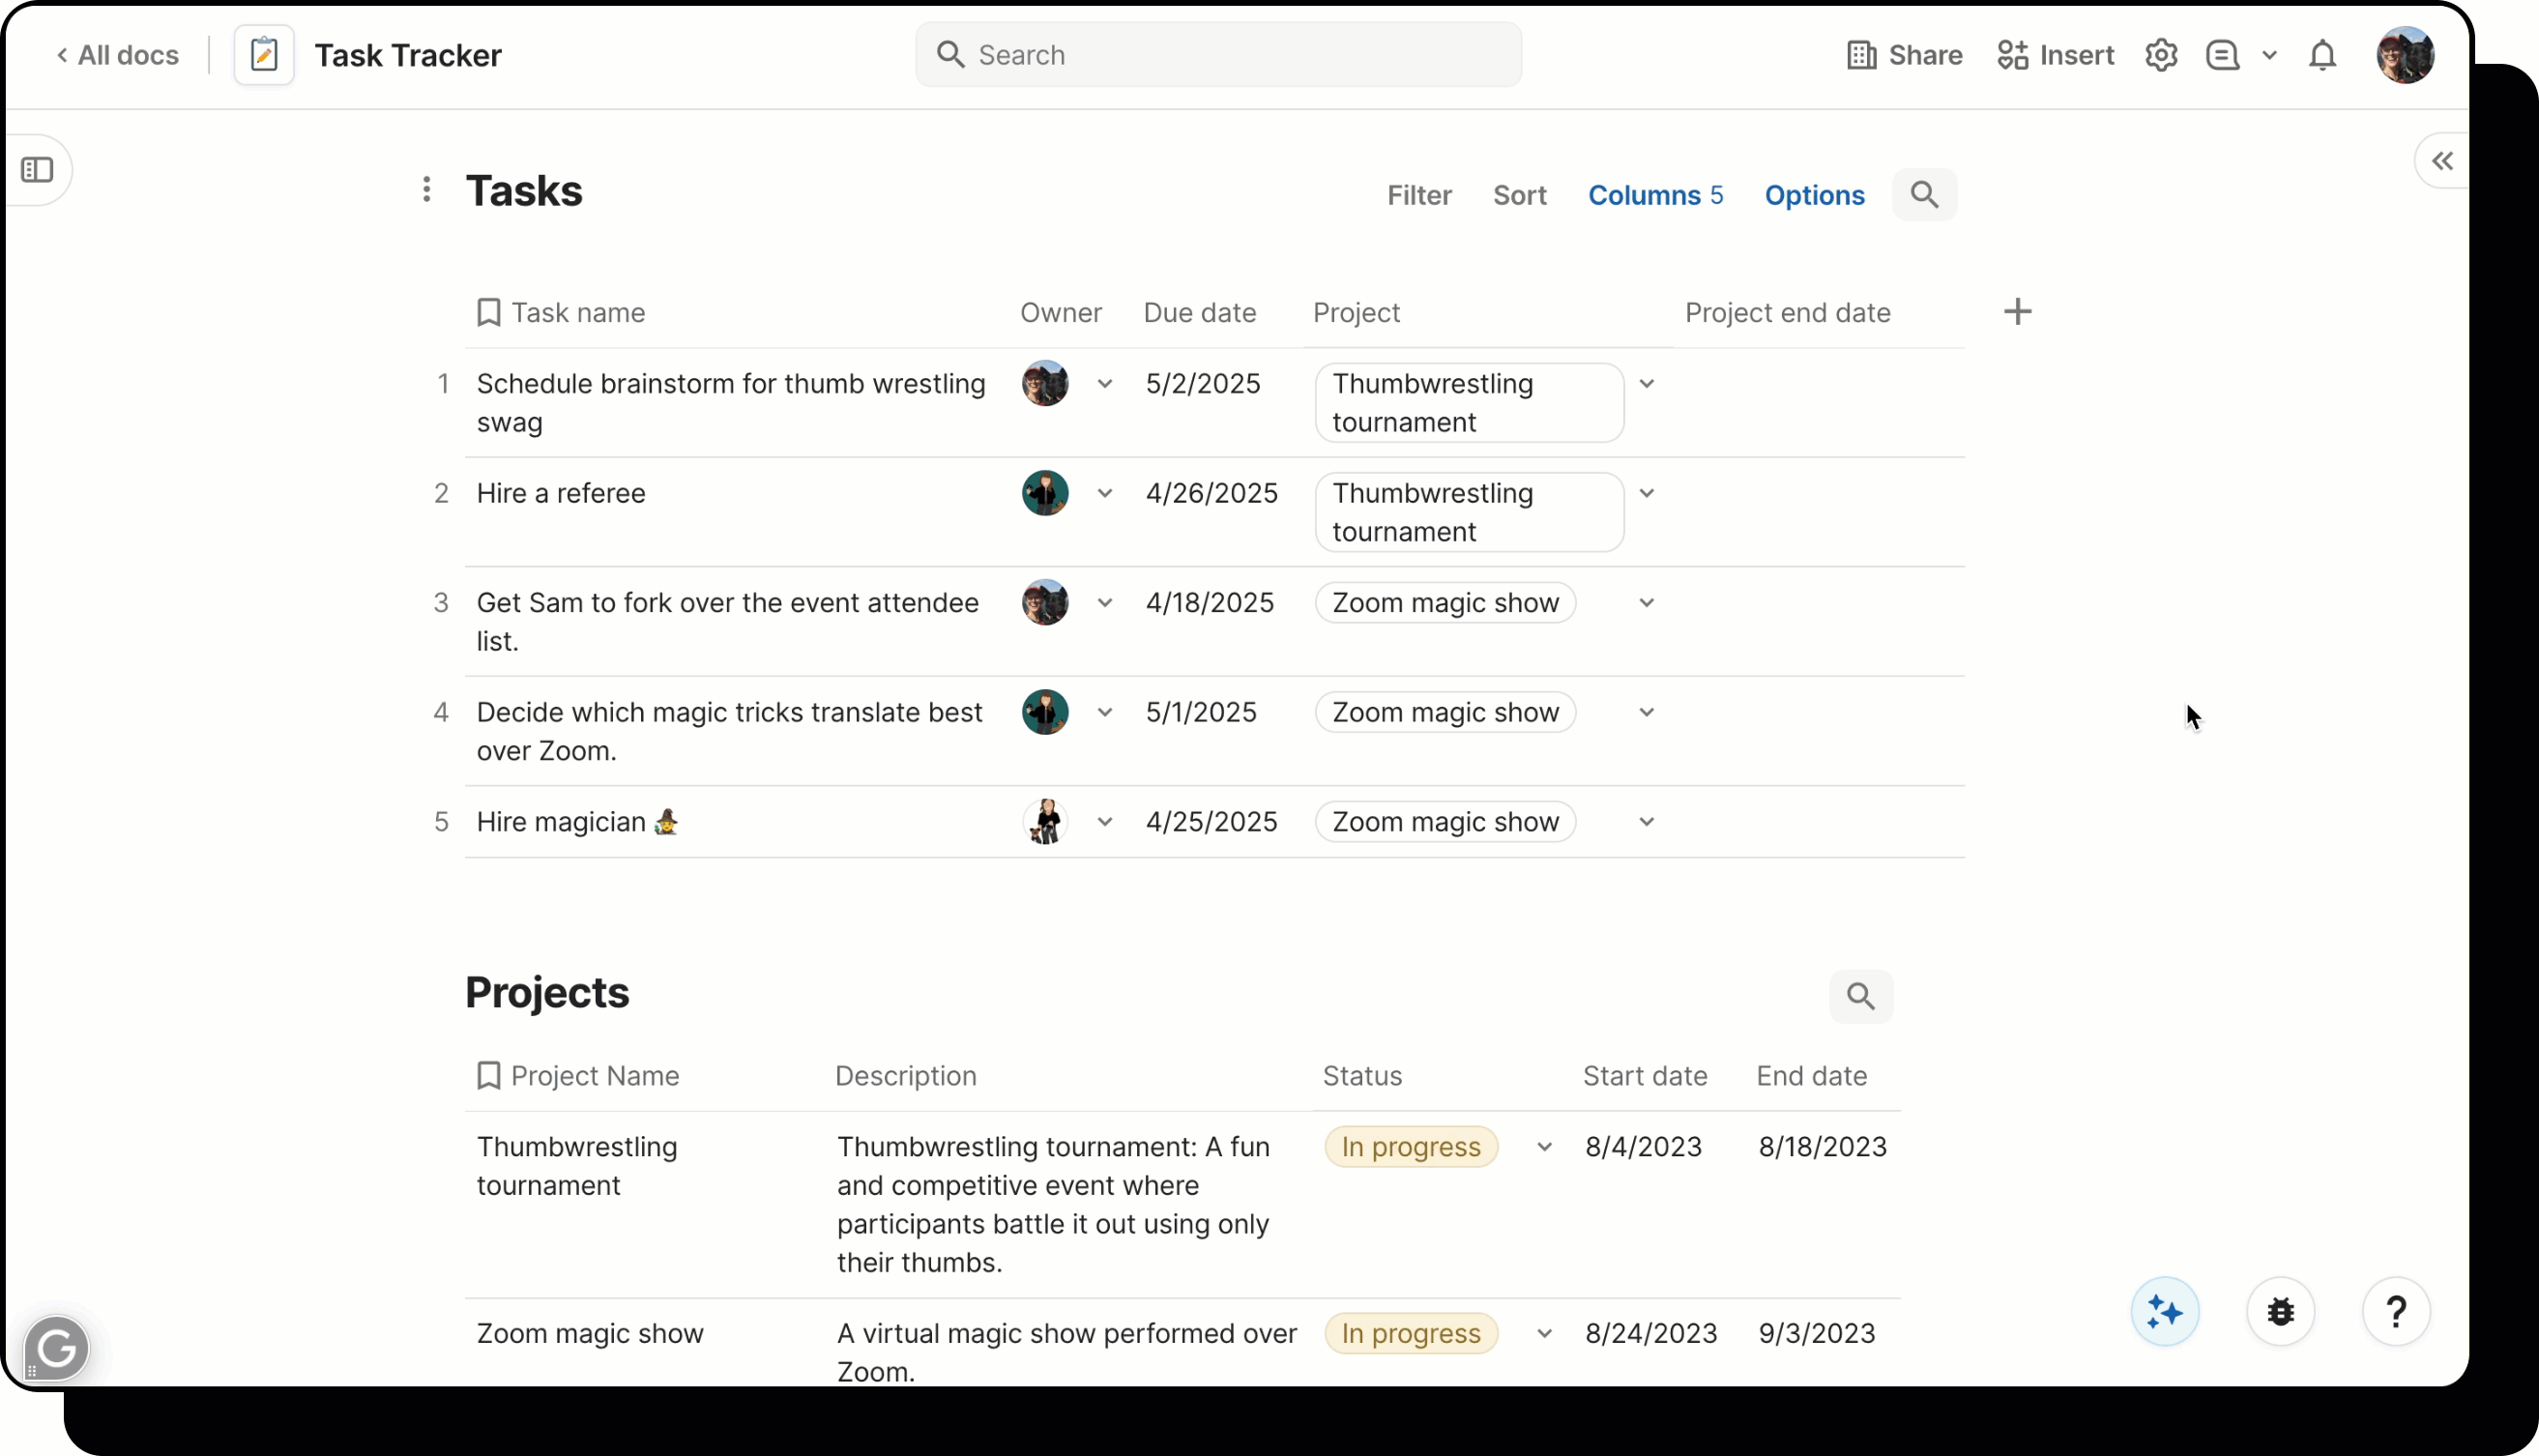Open the user profile avatar
Image resolution: width=2539 pixels, height=1456 pixels.
click(2405, 55)
